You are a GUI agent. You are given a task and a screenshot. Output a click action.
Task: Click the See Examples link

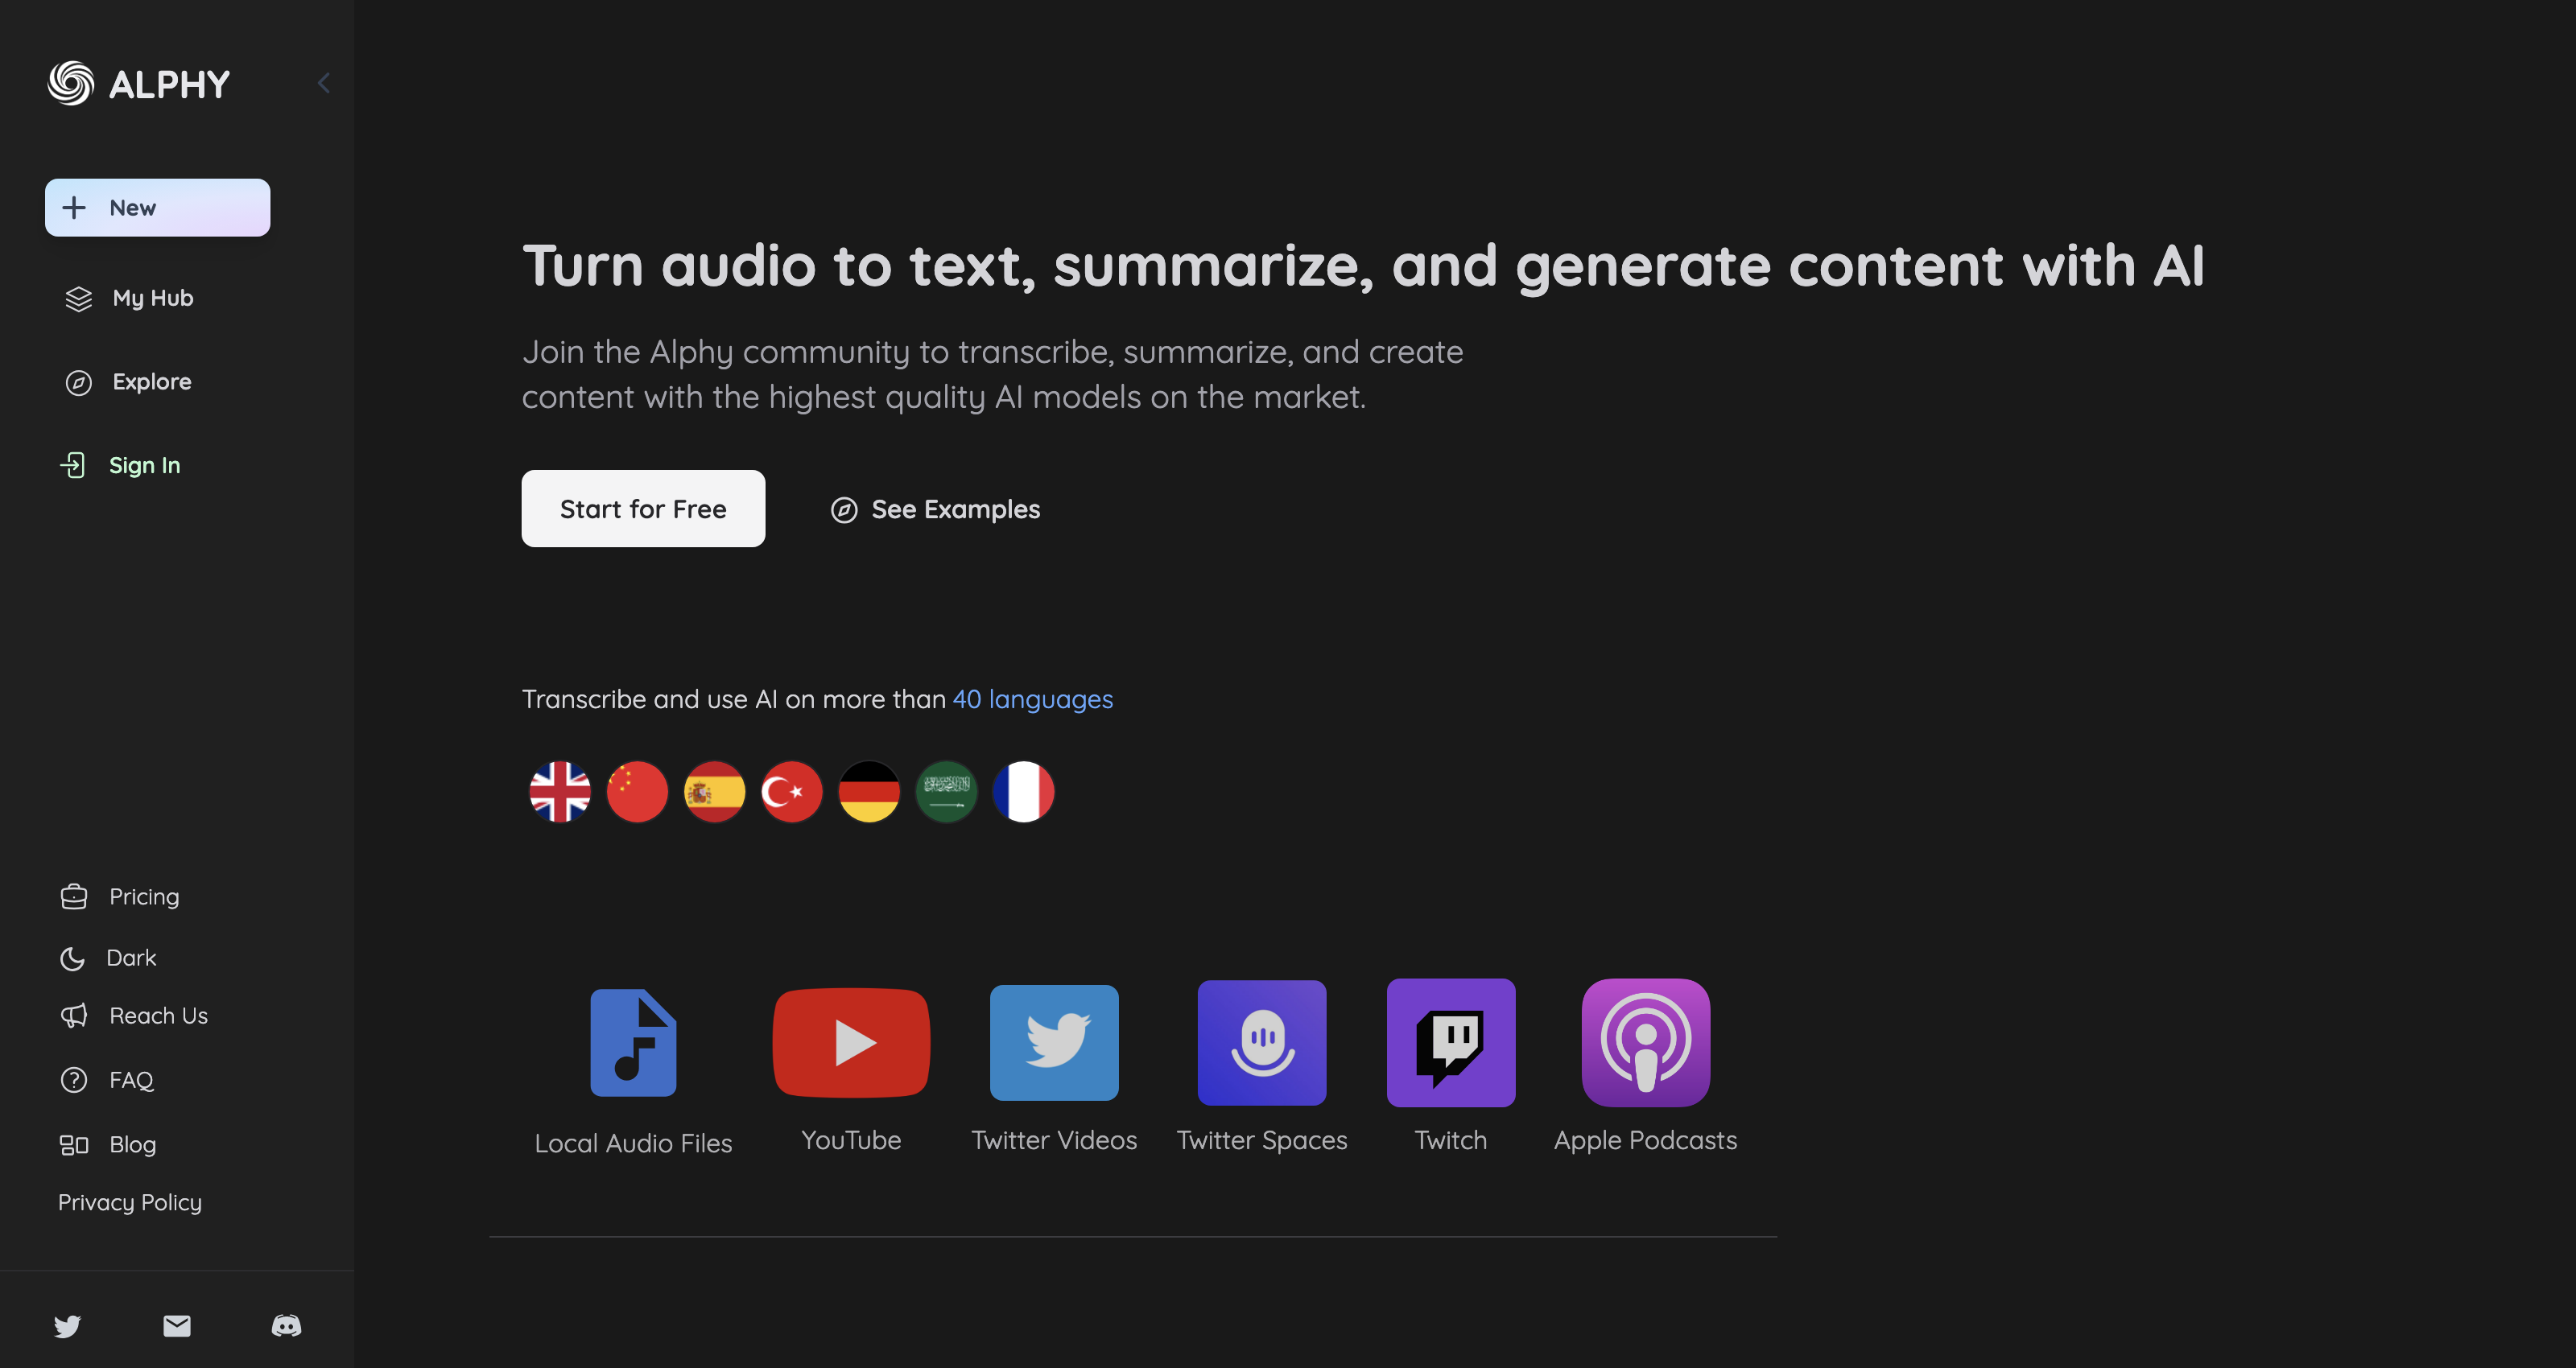[x=935, y=510]
